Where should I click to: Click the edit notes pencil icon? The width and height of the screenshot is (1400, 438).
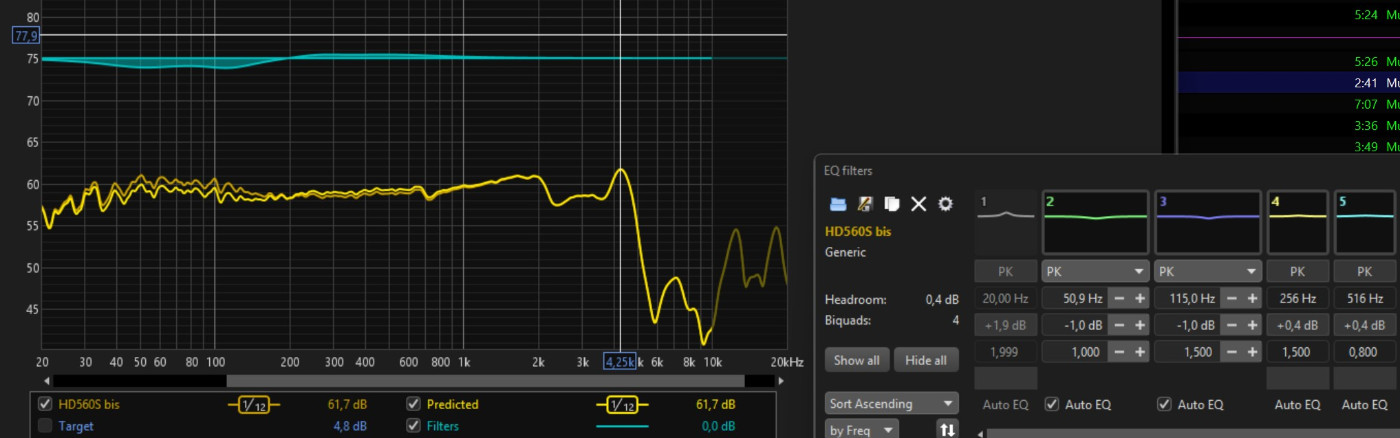[x=865, y=204]
